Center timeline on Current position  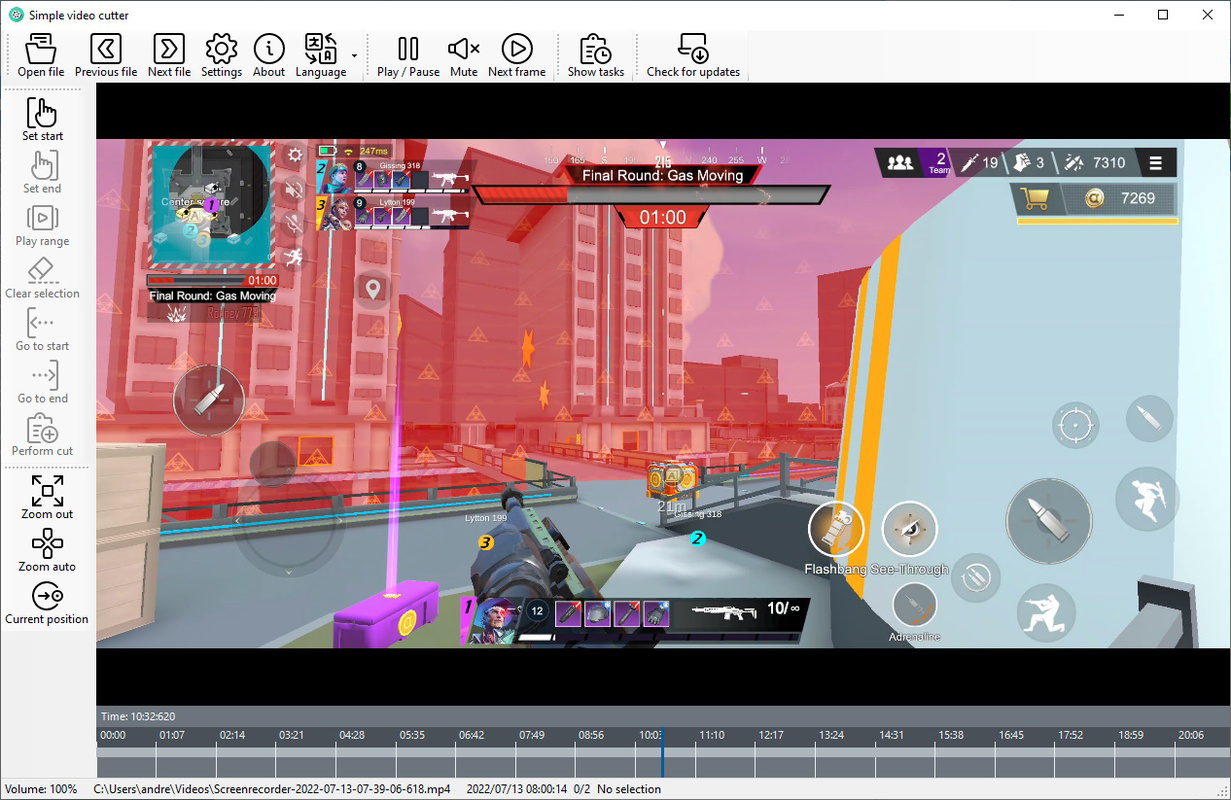click(x=47, y=603)
